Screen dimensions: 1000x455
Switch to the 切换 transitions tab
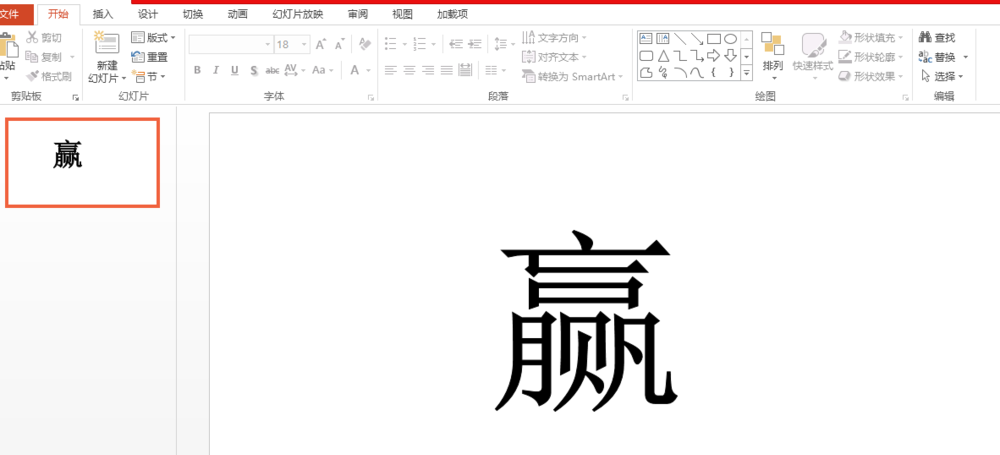tap(193, 14)
